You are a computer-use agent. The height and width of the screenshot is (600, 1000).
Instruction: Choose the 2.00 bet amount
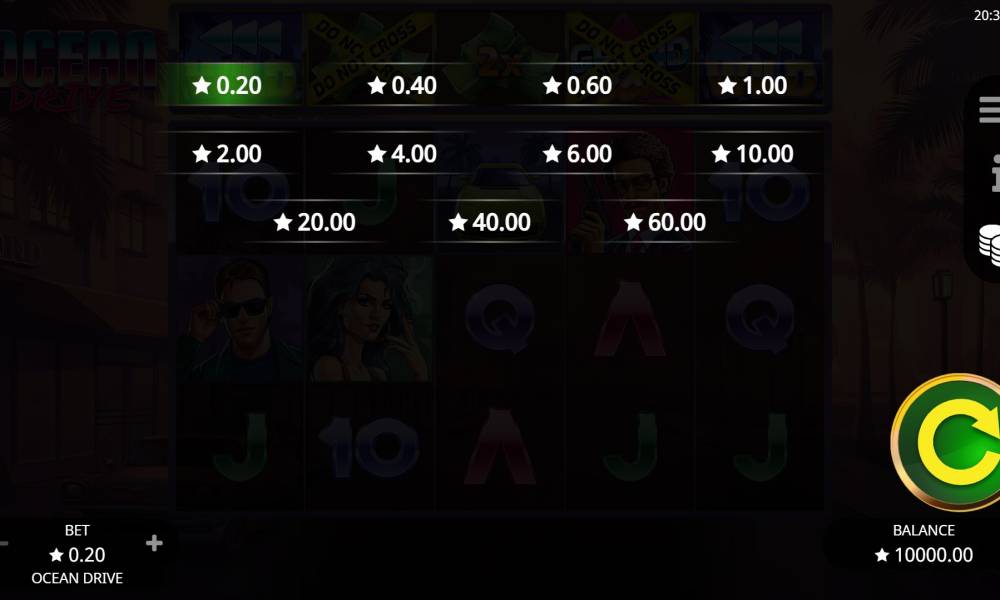[x=228, y=154]
